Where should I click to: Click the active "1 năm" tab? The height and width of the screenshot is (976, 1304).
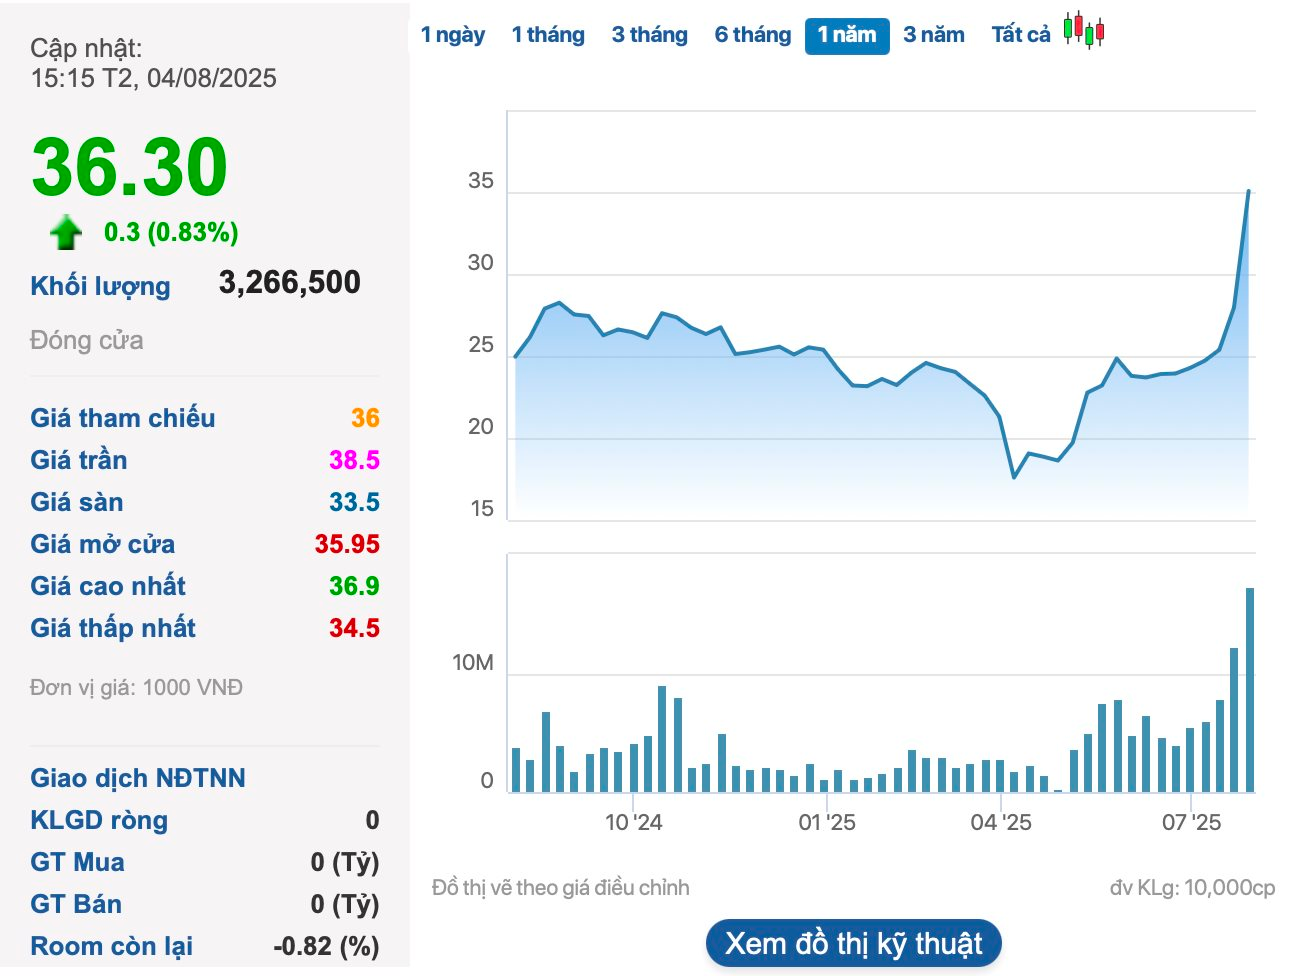847,35
